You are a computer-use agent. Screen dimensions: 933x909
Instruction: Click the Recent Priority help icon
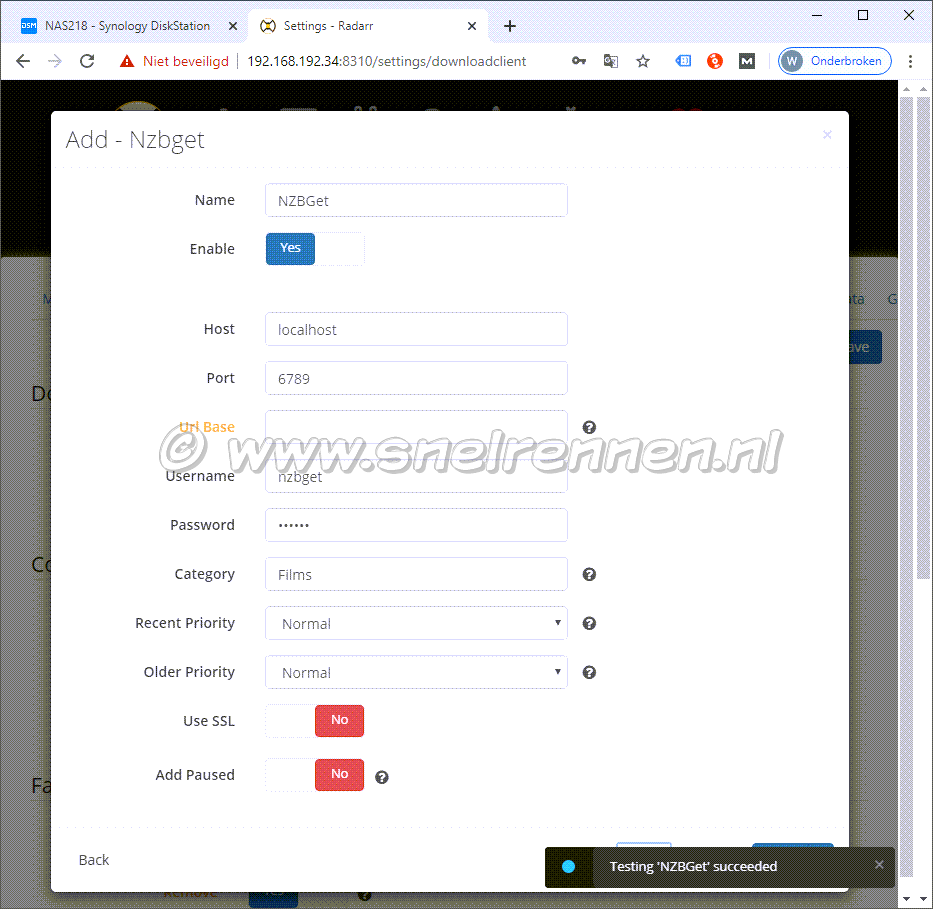coord(589,623)
